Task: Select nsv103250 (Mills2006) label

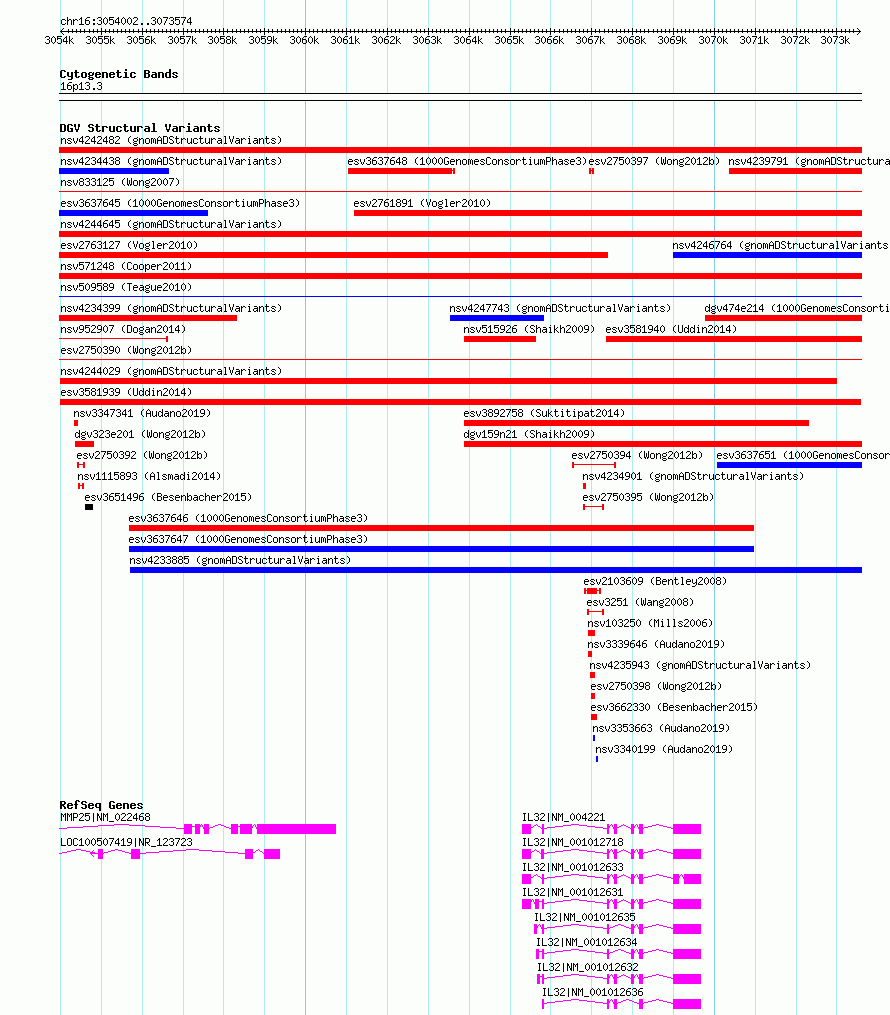Action: click(x=650, y=624)
